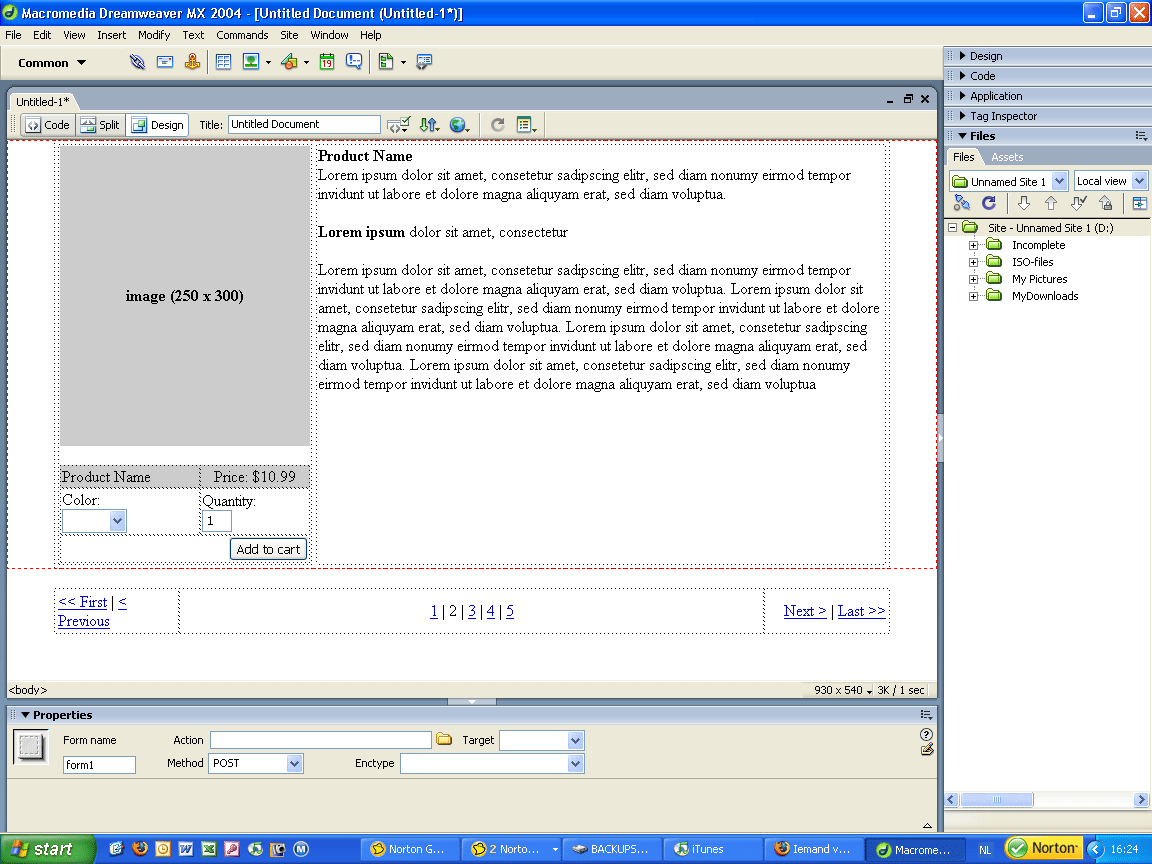Switch to Code view

click(x=47, y=125)
